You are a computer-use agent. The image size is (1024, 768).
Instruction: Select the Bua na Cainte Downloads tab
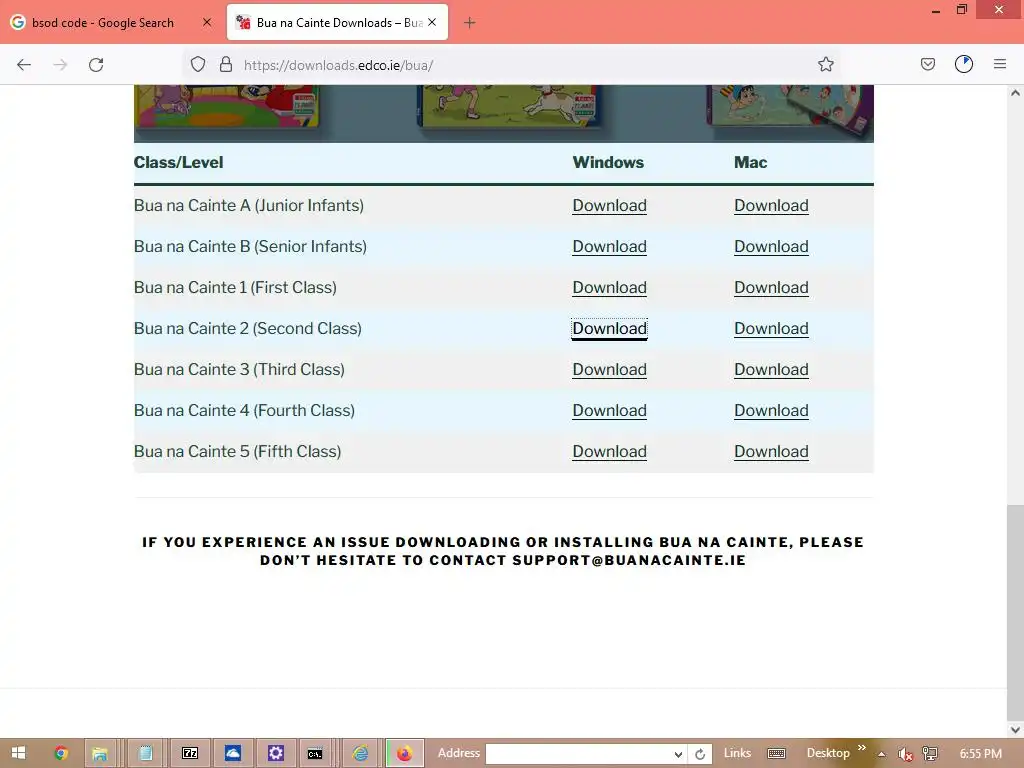click(x=337, y=23)
